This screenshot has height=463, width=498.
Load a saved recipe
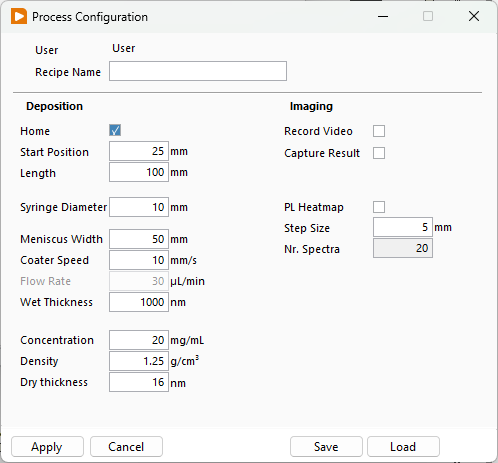(403, 447)
